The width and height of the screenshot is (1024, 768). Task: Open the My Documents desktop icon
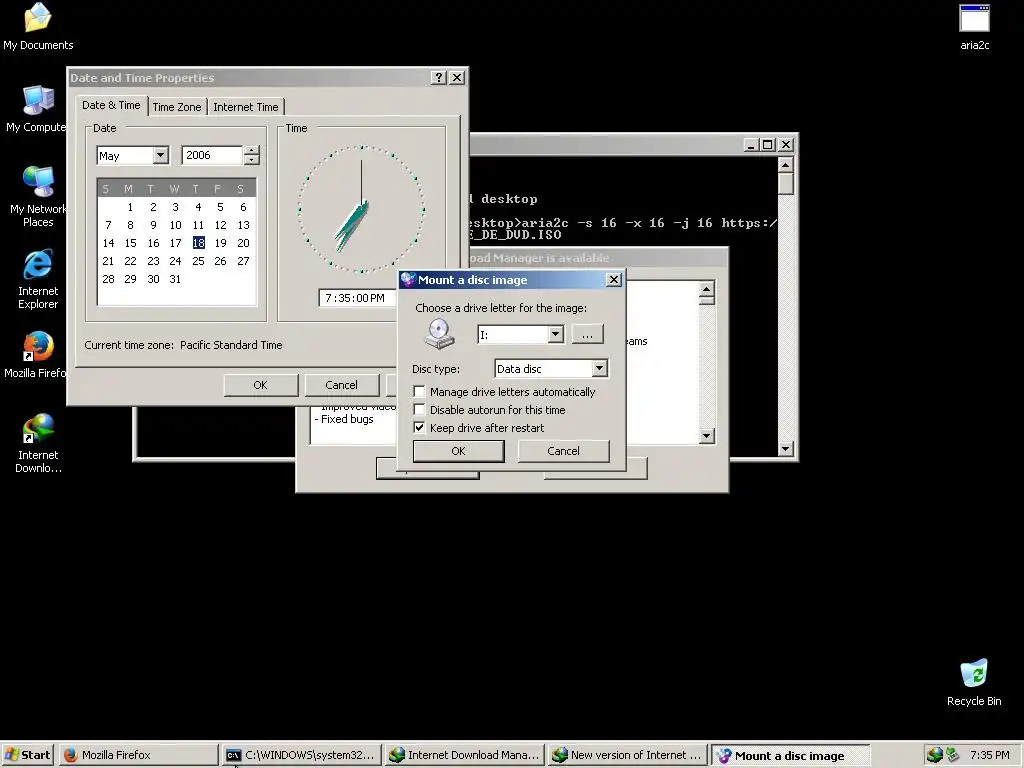38,26
